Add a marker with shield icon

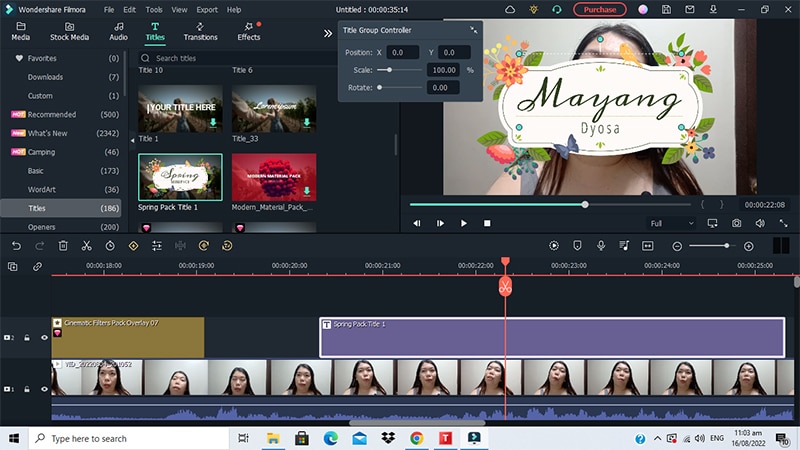pyautogui.click(x=577, y=246)
